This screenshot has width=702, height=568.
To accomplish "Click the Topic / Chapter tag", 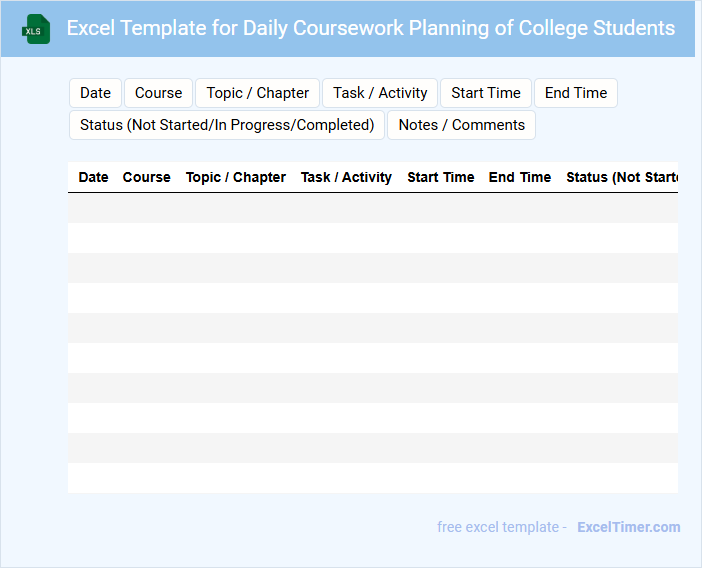I will (257, 93).
